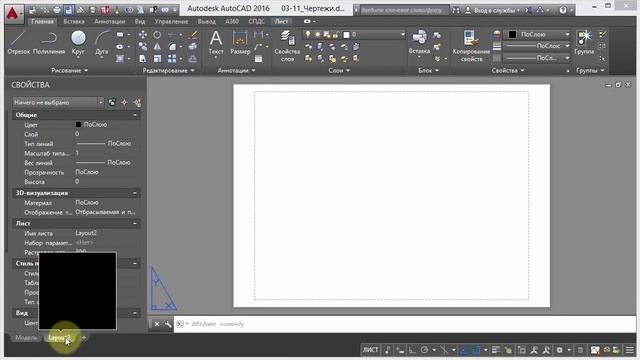Select the Mirror tool in Редактирование
This screenshot has width=640, height=360.
point(157,47)
